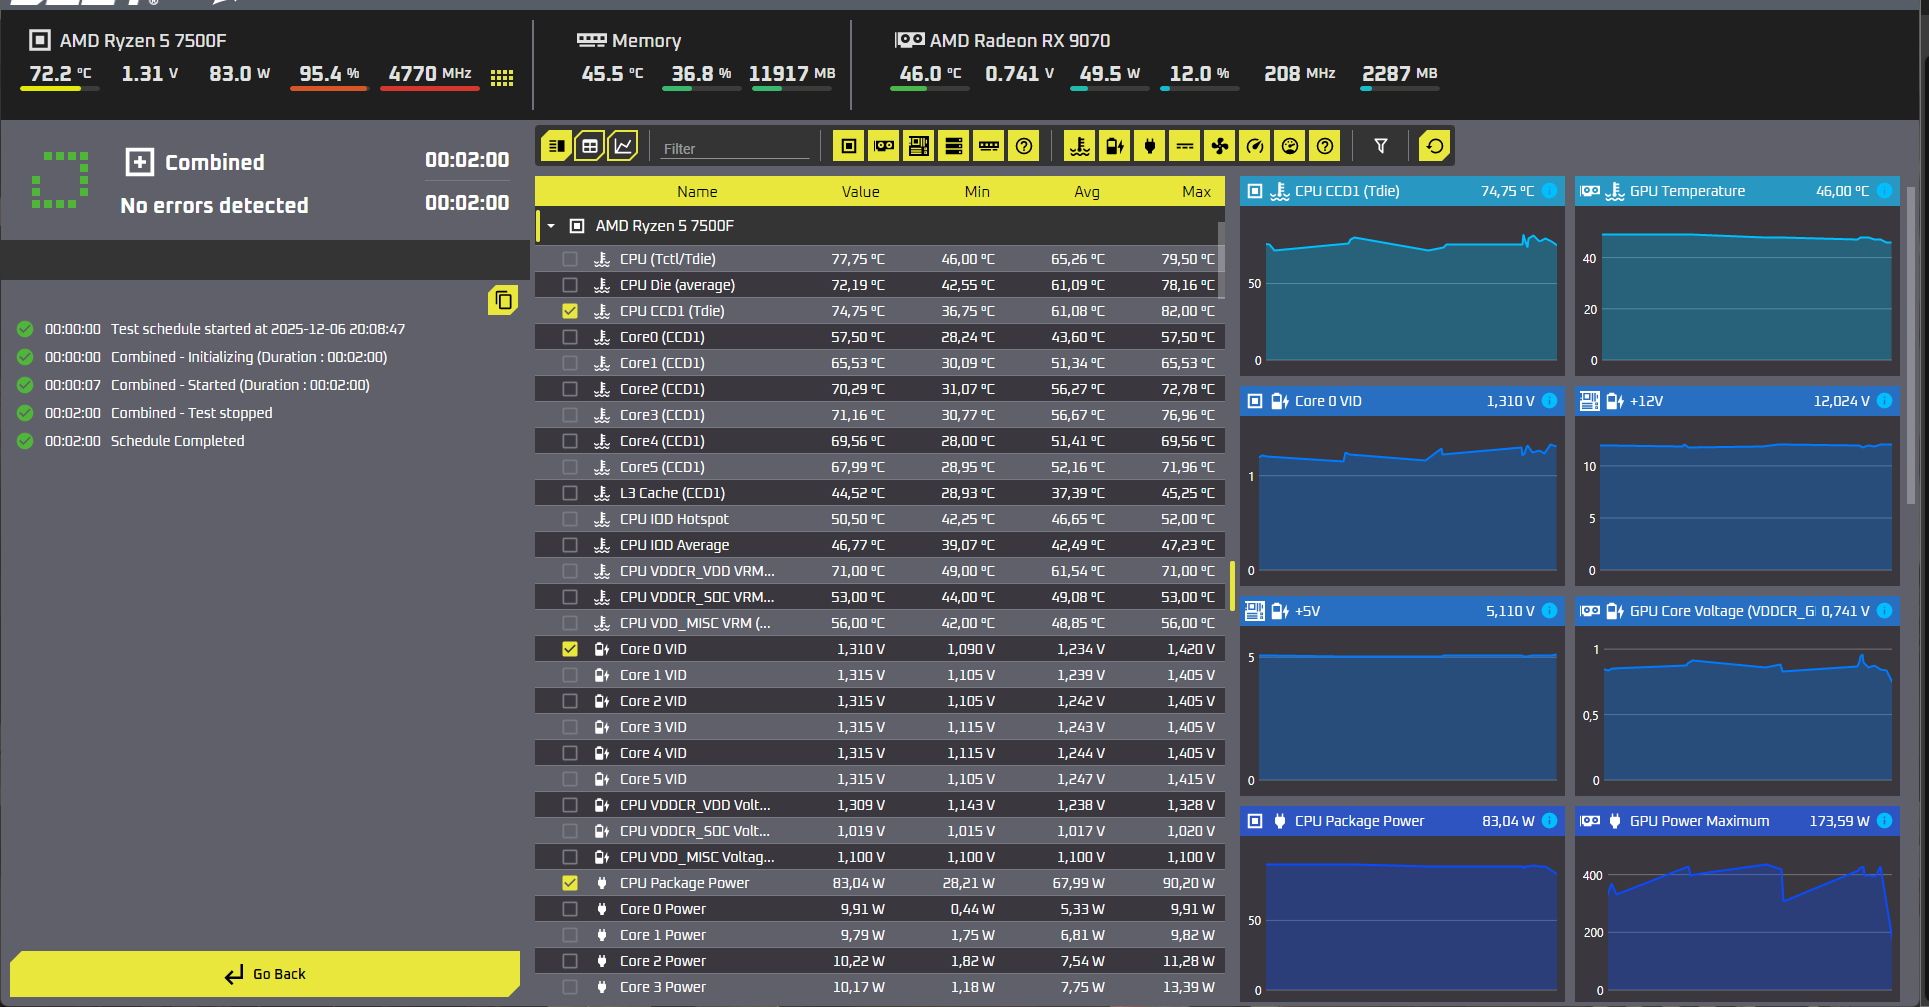This screenshot has height=1007, width=1929.
Task: Toggle the question-mark filter beside the memory icon
Action: [x=1024, y=146]
